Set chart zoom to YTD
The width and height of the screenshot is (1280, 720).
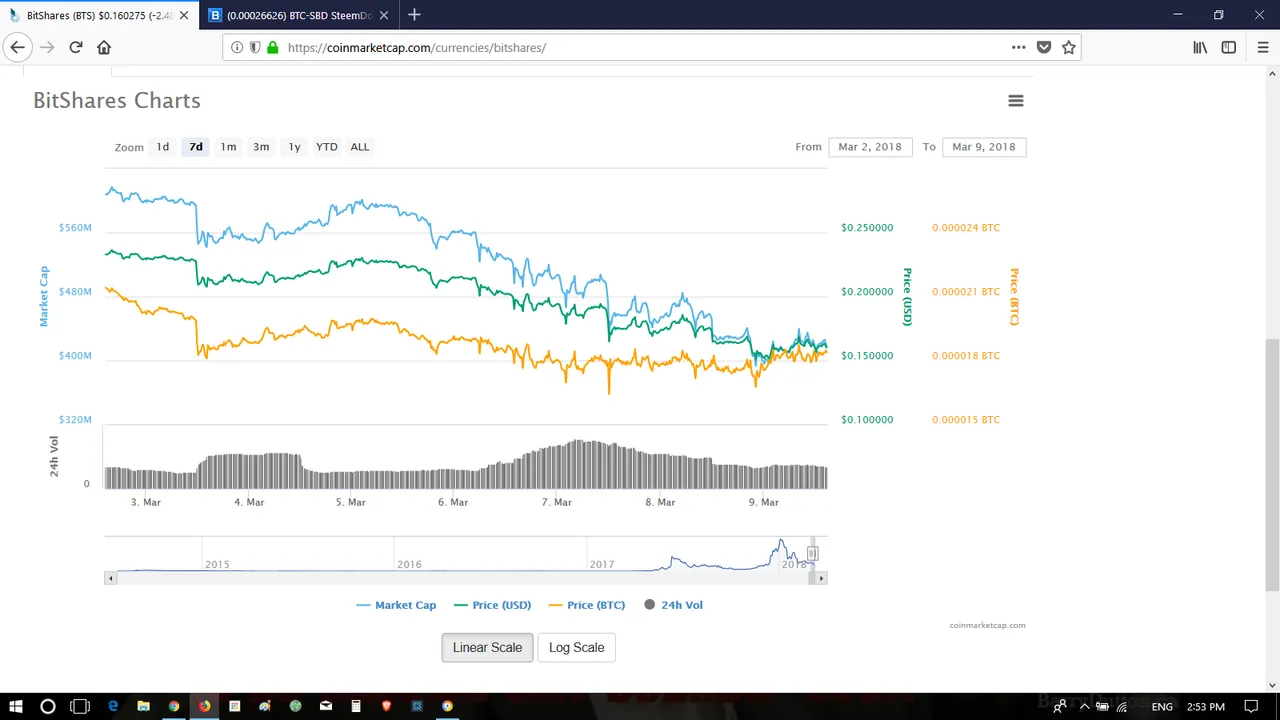click(327, 147)
